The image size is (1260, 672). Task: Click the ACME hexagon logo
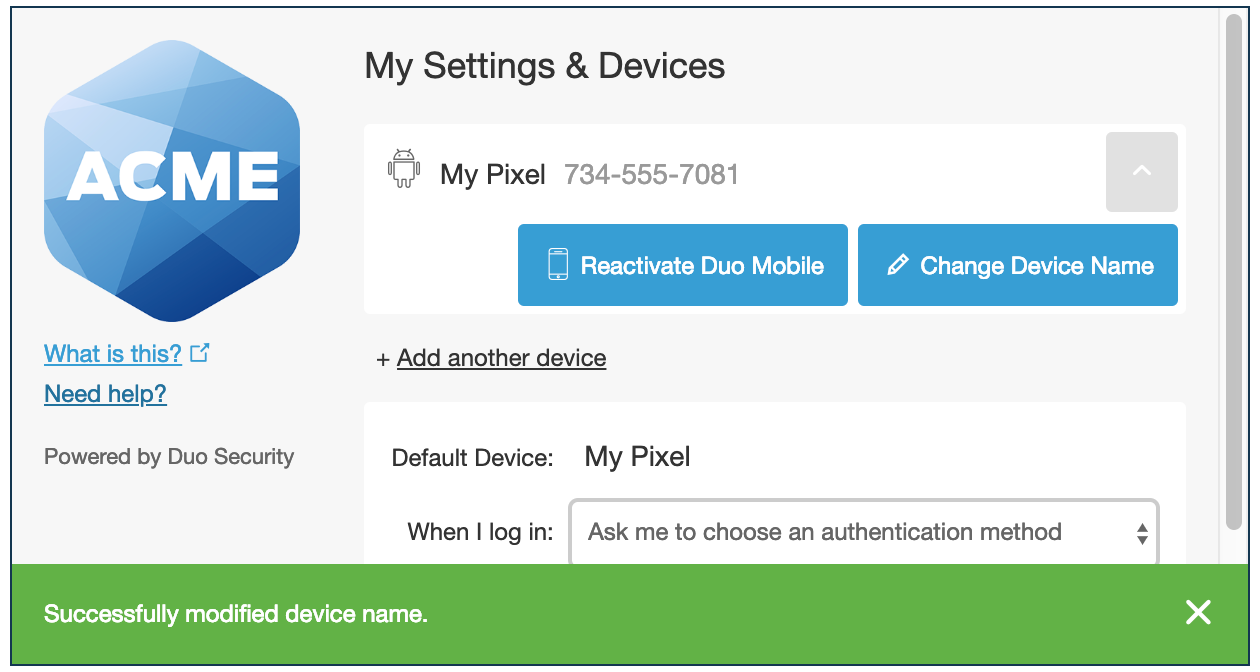click(x=172, y=180)
